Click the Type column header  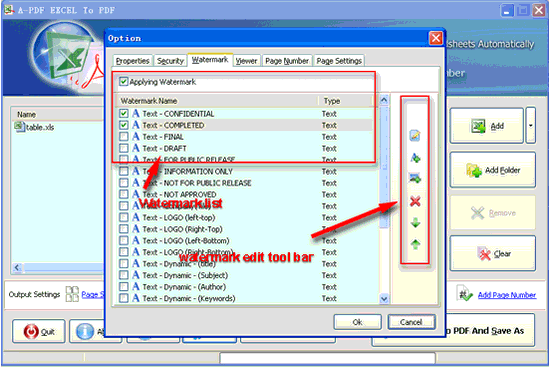pos(346,101)
